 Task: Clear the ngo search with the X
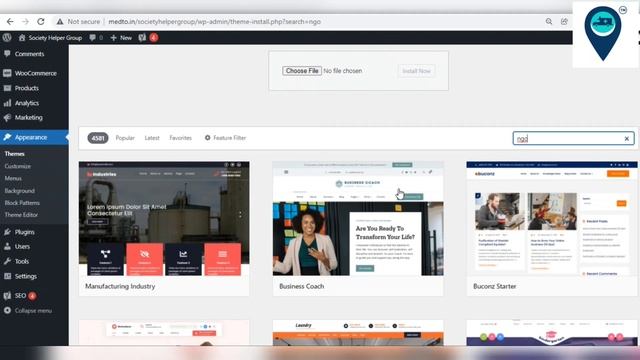tap(627, 139)
